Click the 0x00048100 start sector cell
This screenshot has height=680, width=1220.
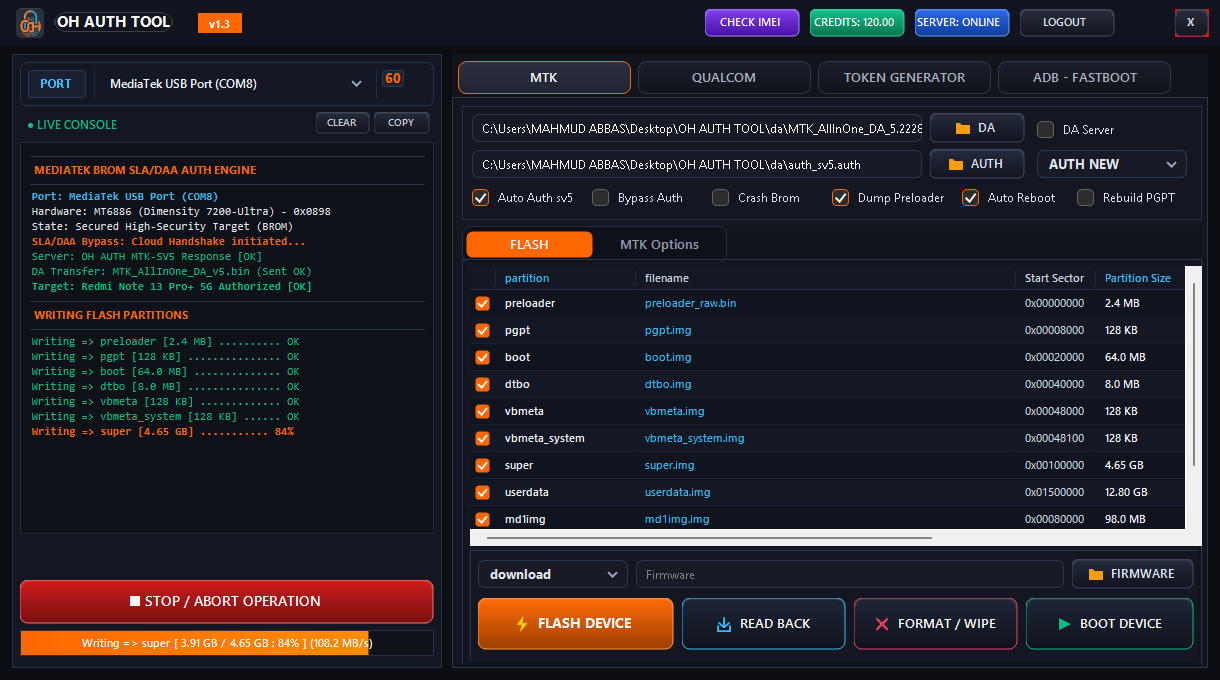coord(1054,438)
